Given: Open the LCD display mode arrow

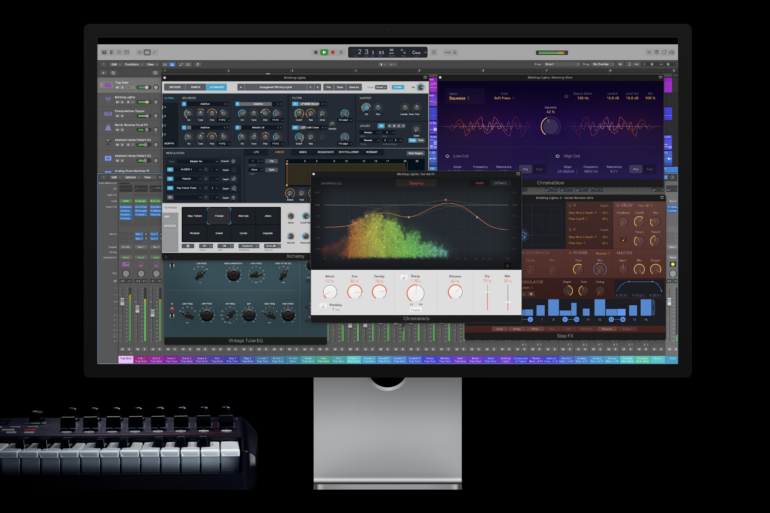Looking at the screenshot, I should coord(426,52).
